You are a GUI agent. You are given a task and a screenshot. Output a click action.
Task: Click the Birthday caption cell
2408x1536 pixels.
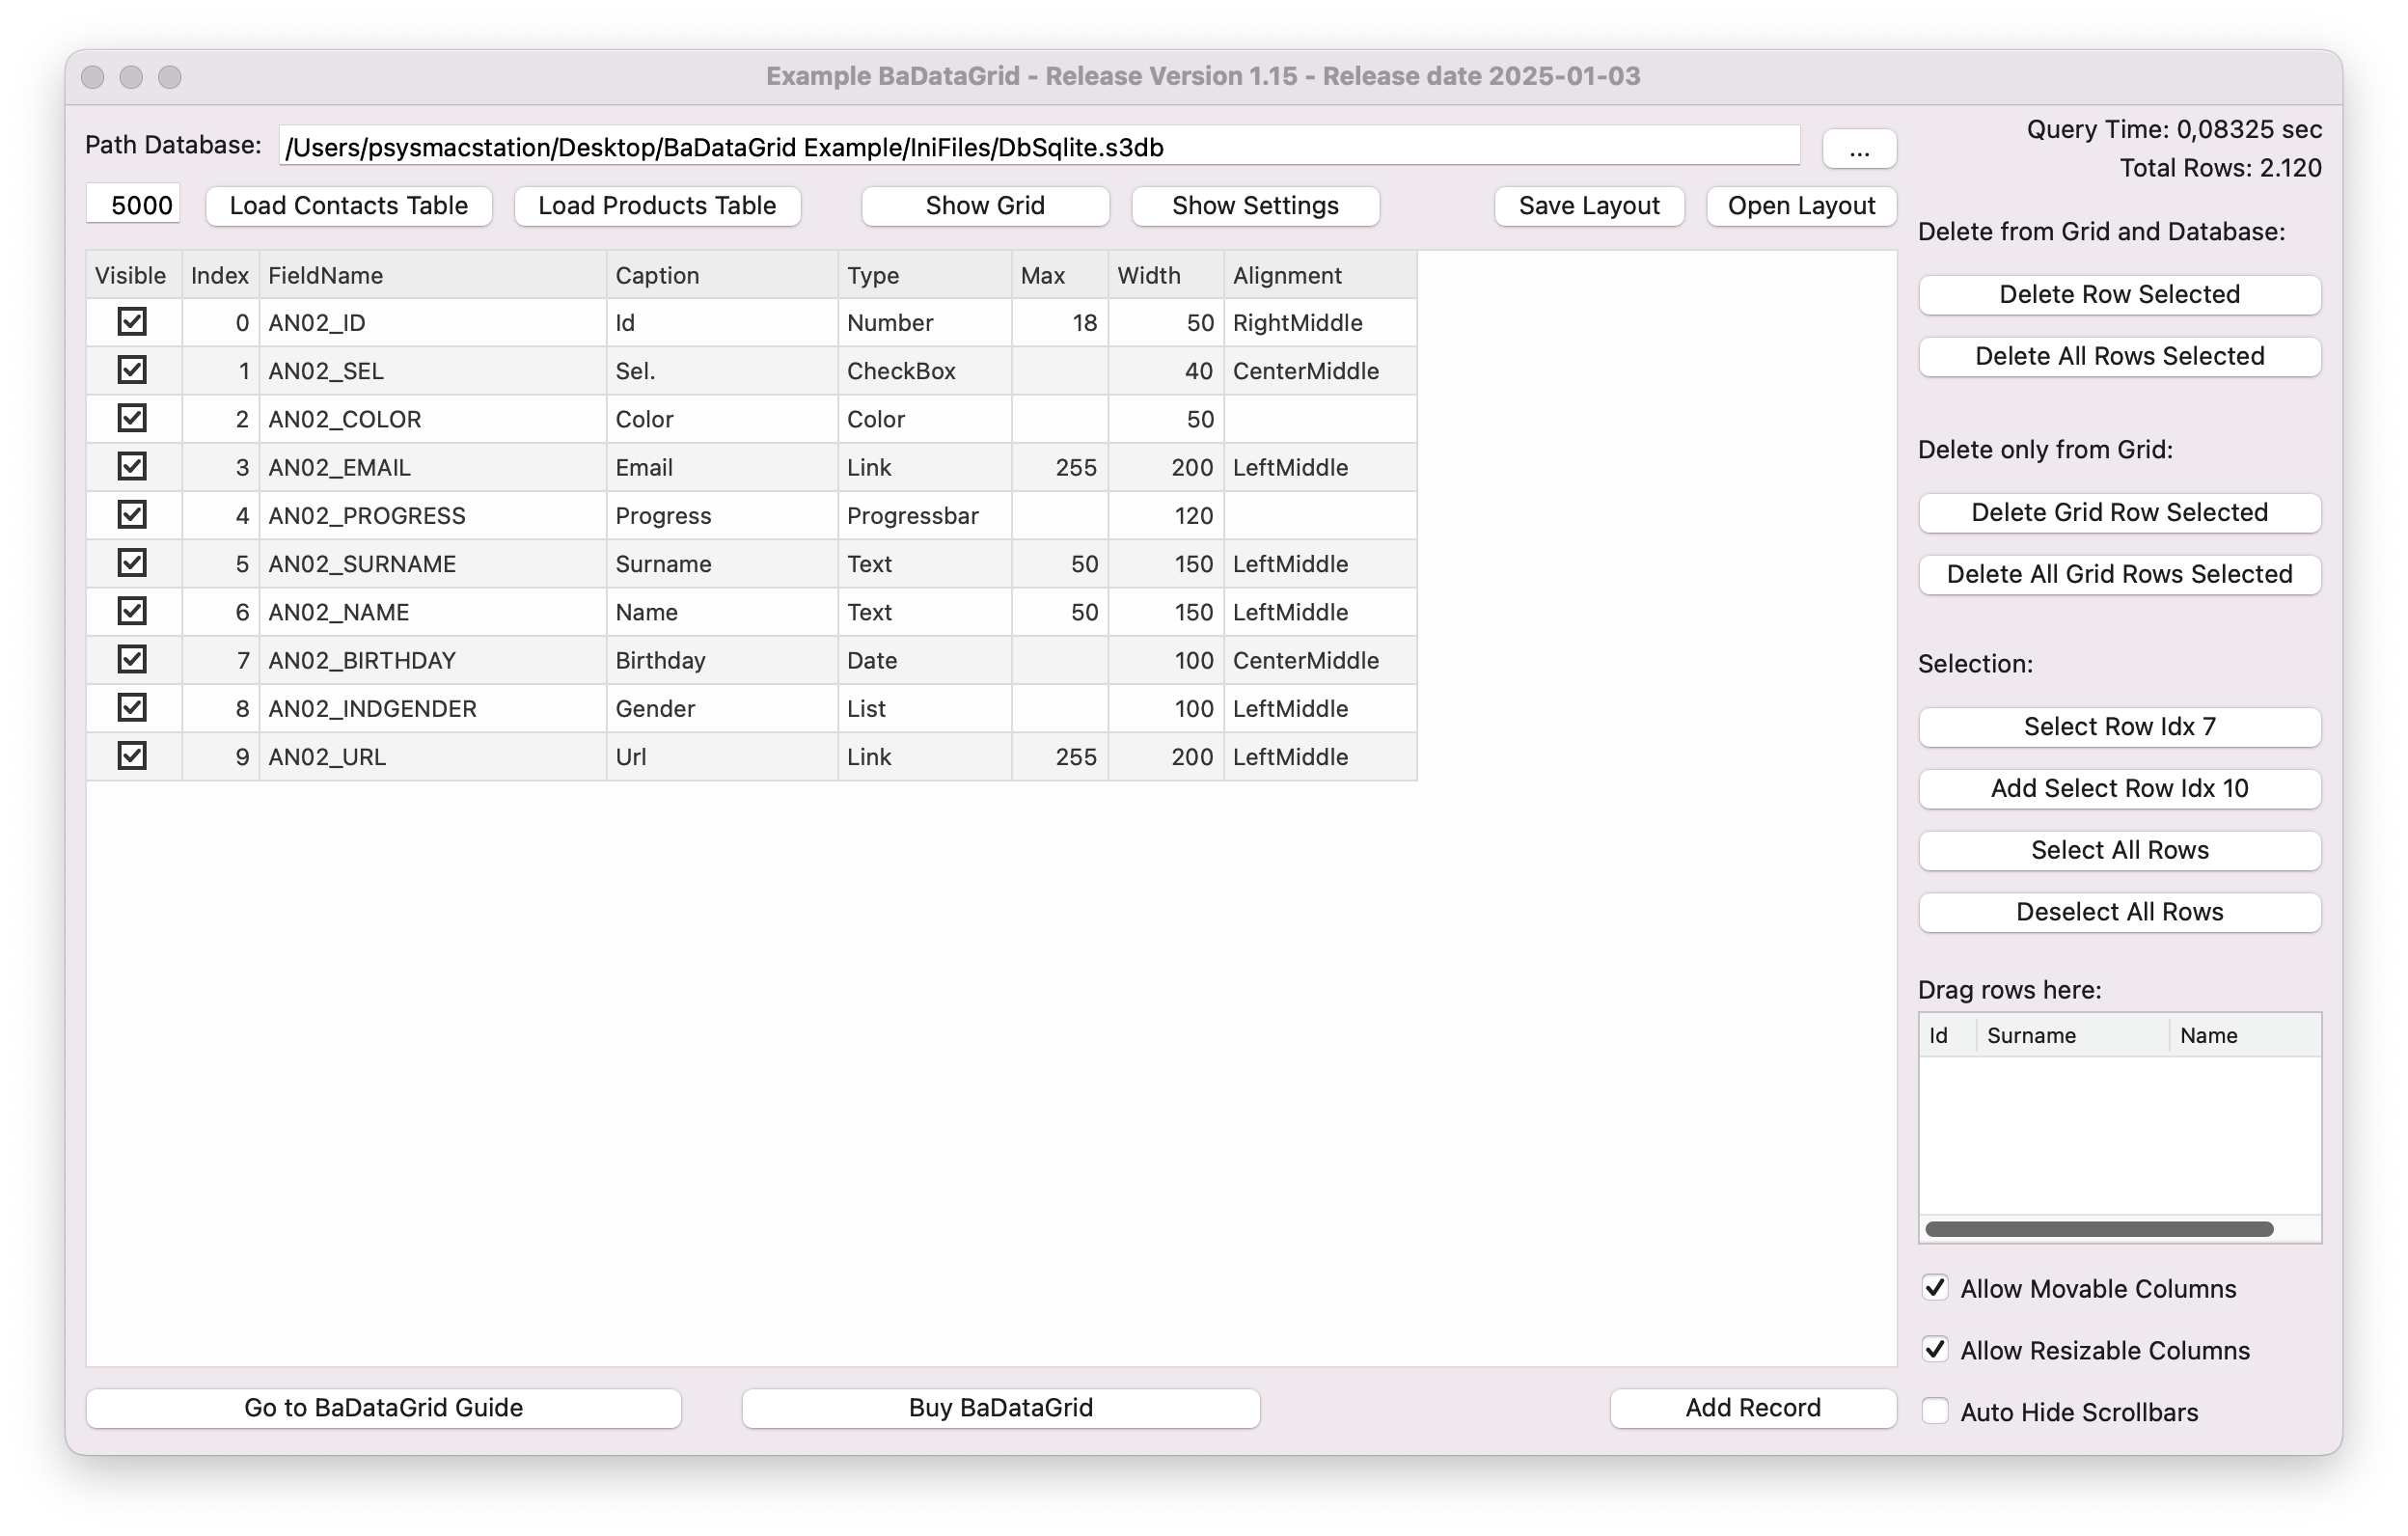pyautogui.click(x=722, y=660)
